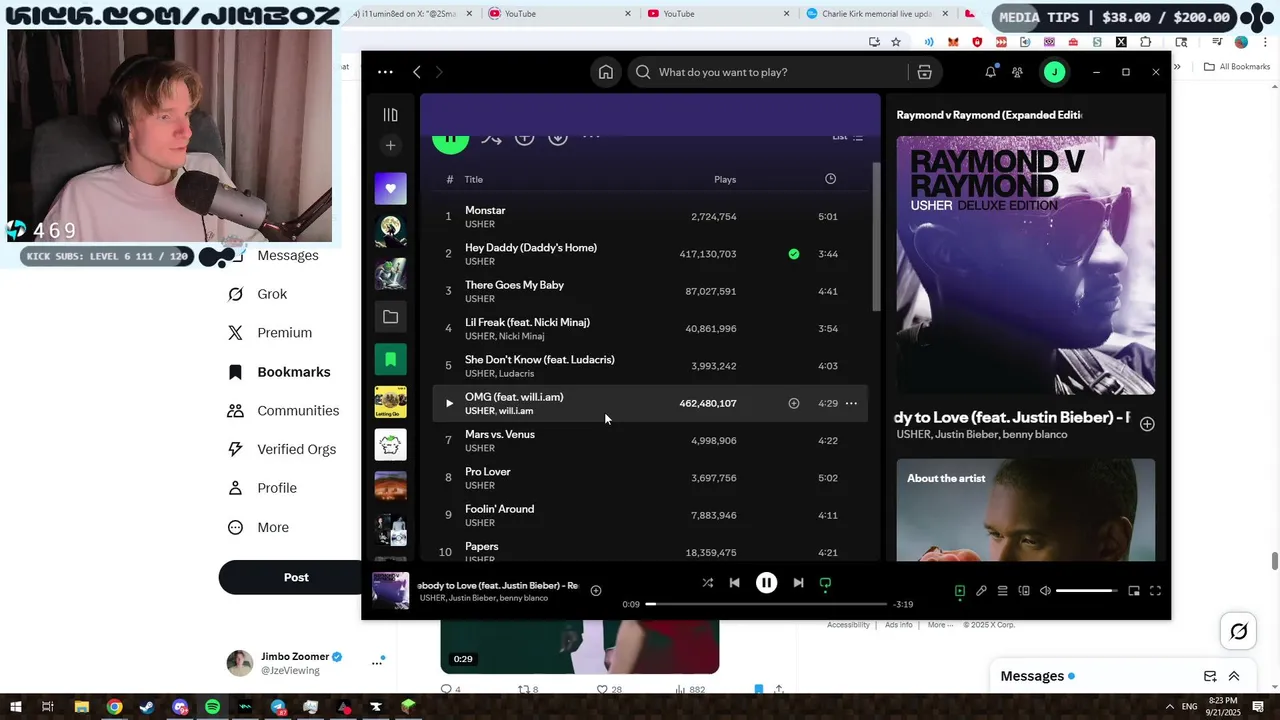Select track Papers
Viewport: 1280px width, 720px height.
click(650, 550)
